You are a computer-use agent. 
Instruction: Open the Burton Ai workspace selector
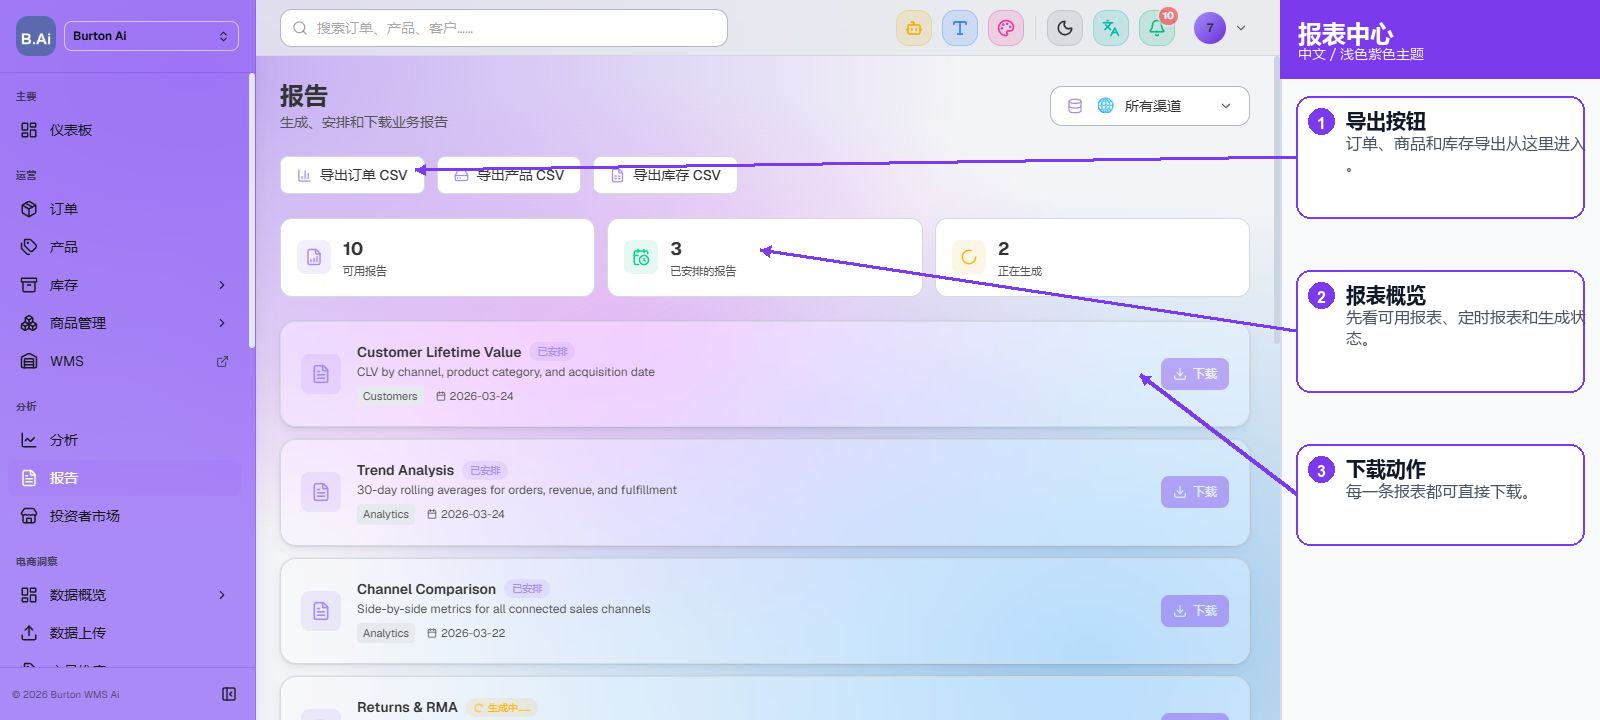point(151,36)
